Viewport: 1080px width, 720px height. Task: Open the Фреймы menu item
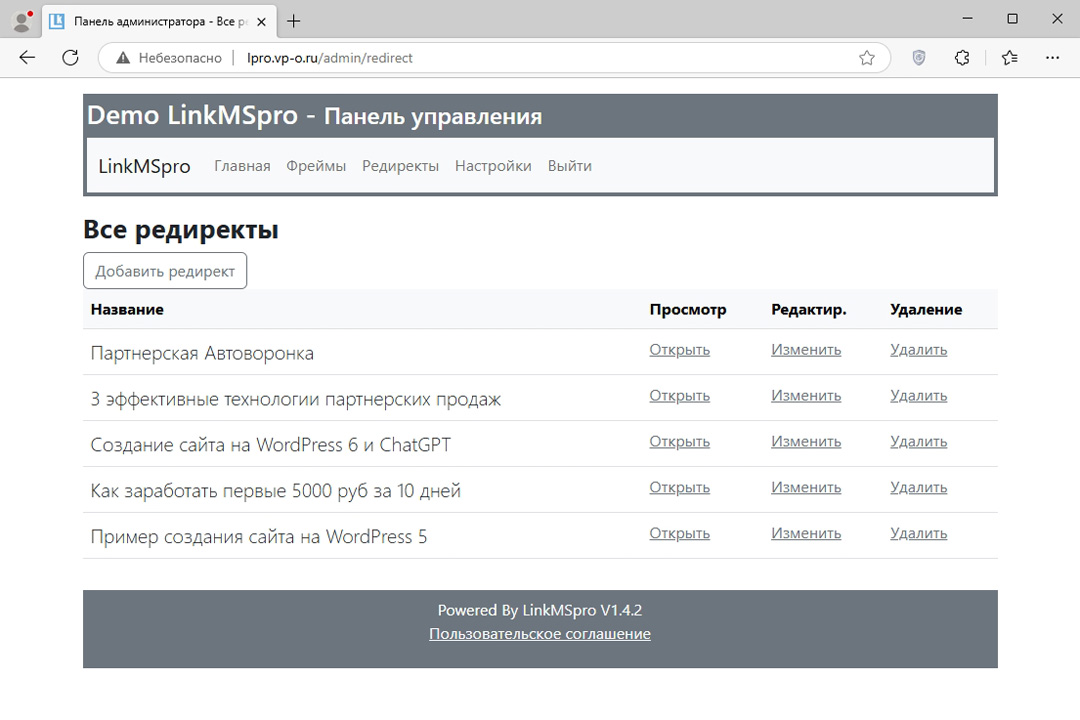pos(316,166)
